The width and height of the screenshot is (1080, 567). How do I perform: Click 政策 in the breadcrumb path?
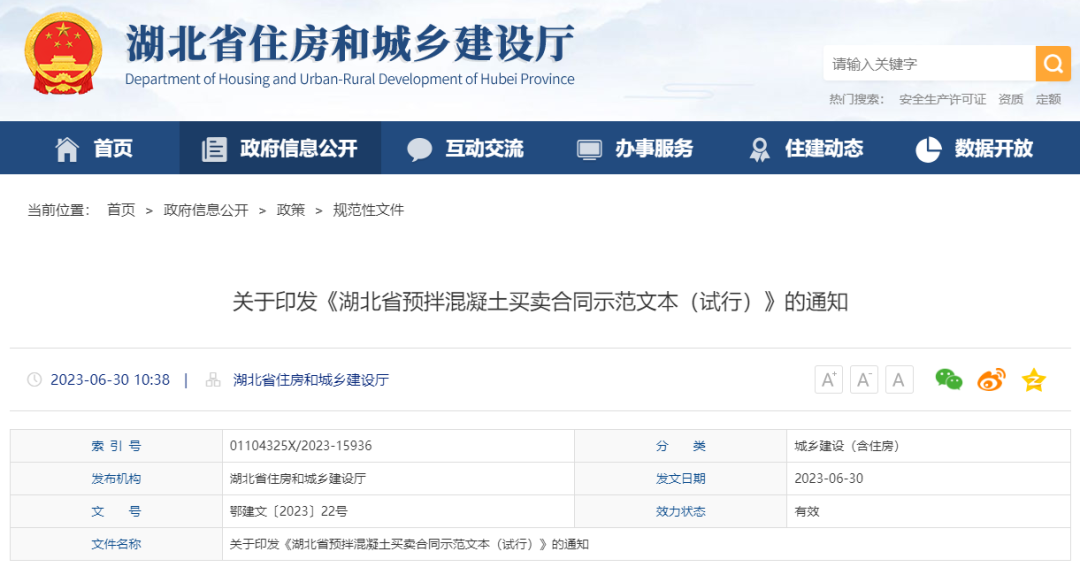[x=291, y=210]
